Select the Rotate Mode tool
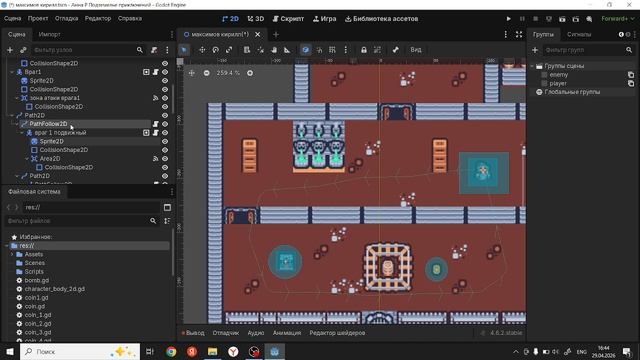The image size is (640, 360). click(x=216, y=50)
